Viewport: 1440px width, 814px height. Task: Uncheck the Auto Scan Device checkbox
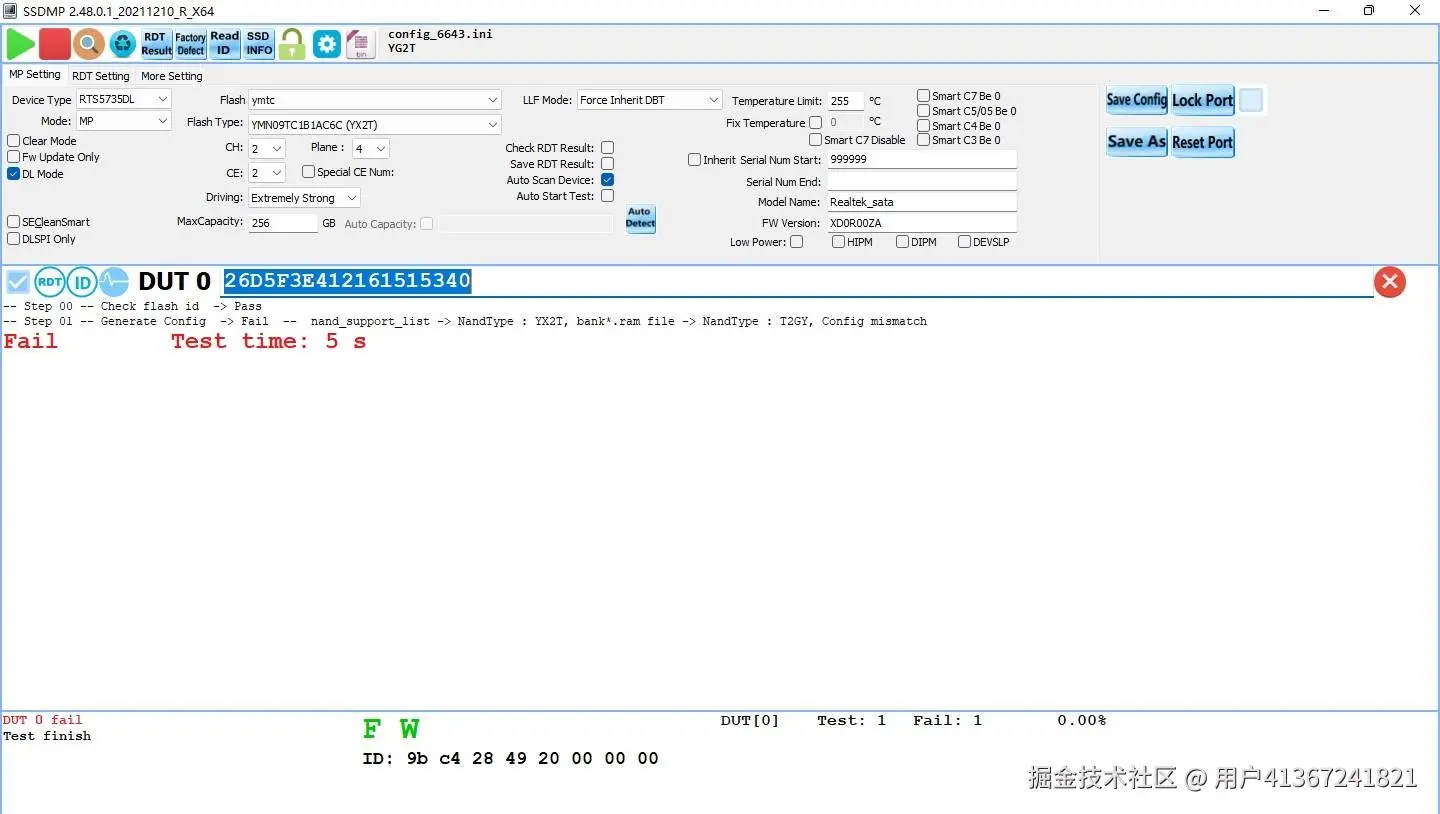(x=607, y=180)
